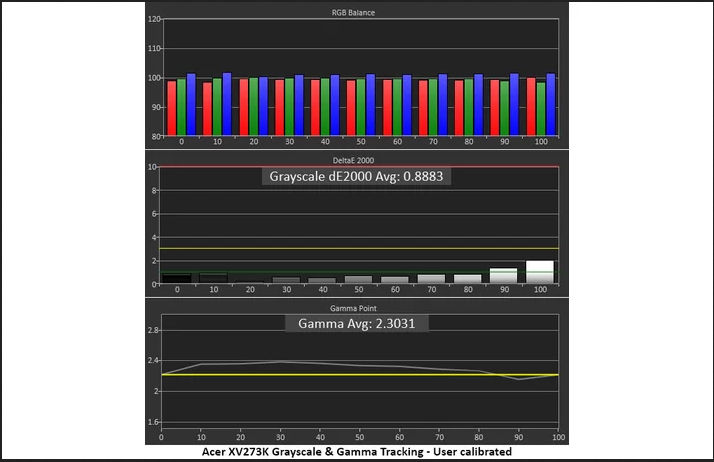714x462 pixels.
Task: Click the DeltaE 2000 chart title
Action: (359, 157)
